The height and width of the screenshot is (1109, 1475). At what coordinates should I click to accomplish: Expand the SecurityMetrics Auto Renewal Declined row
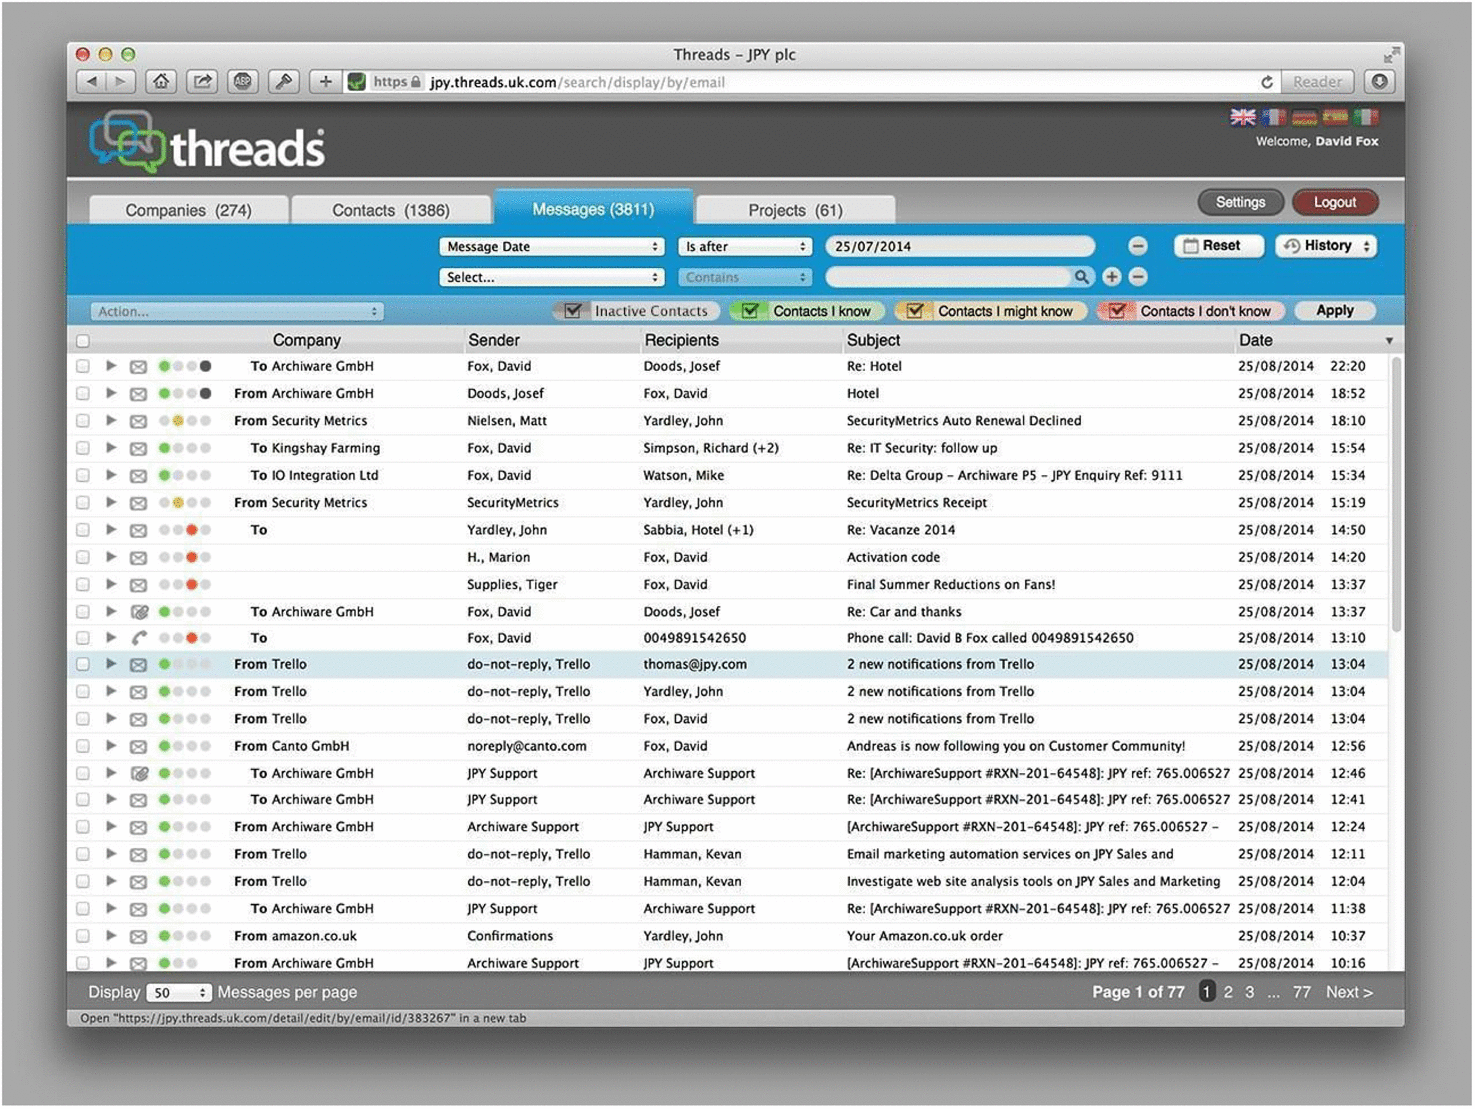tap(111, 421)
